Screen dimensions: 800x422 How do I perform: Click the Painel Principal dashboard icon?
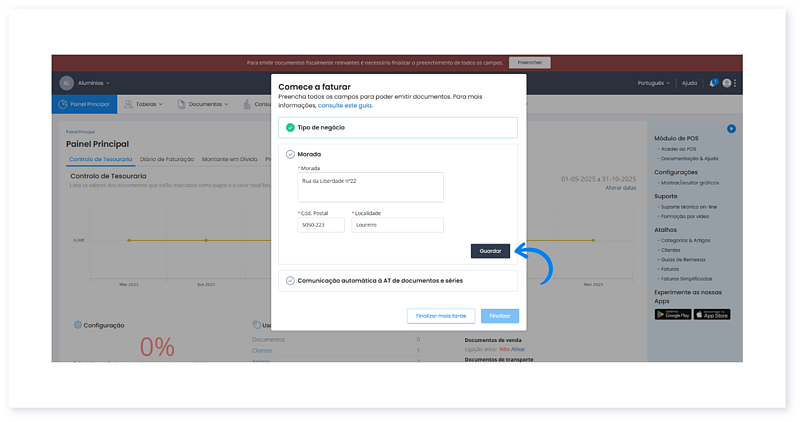[63, 103]
